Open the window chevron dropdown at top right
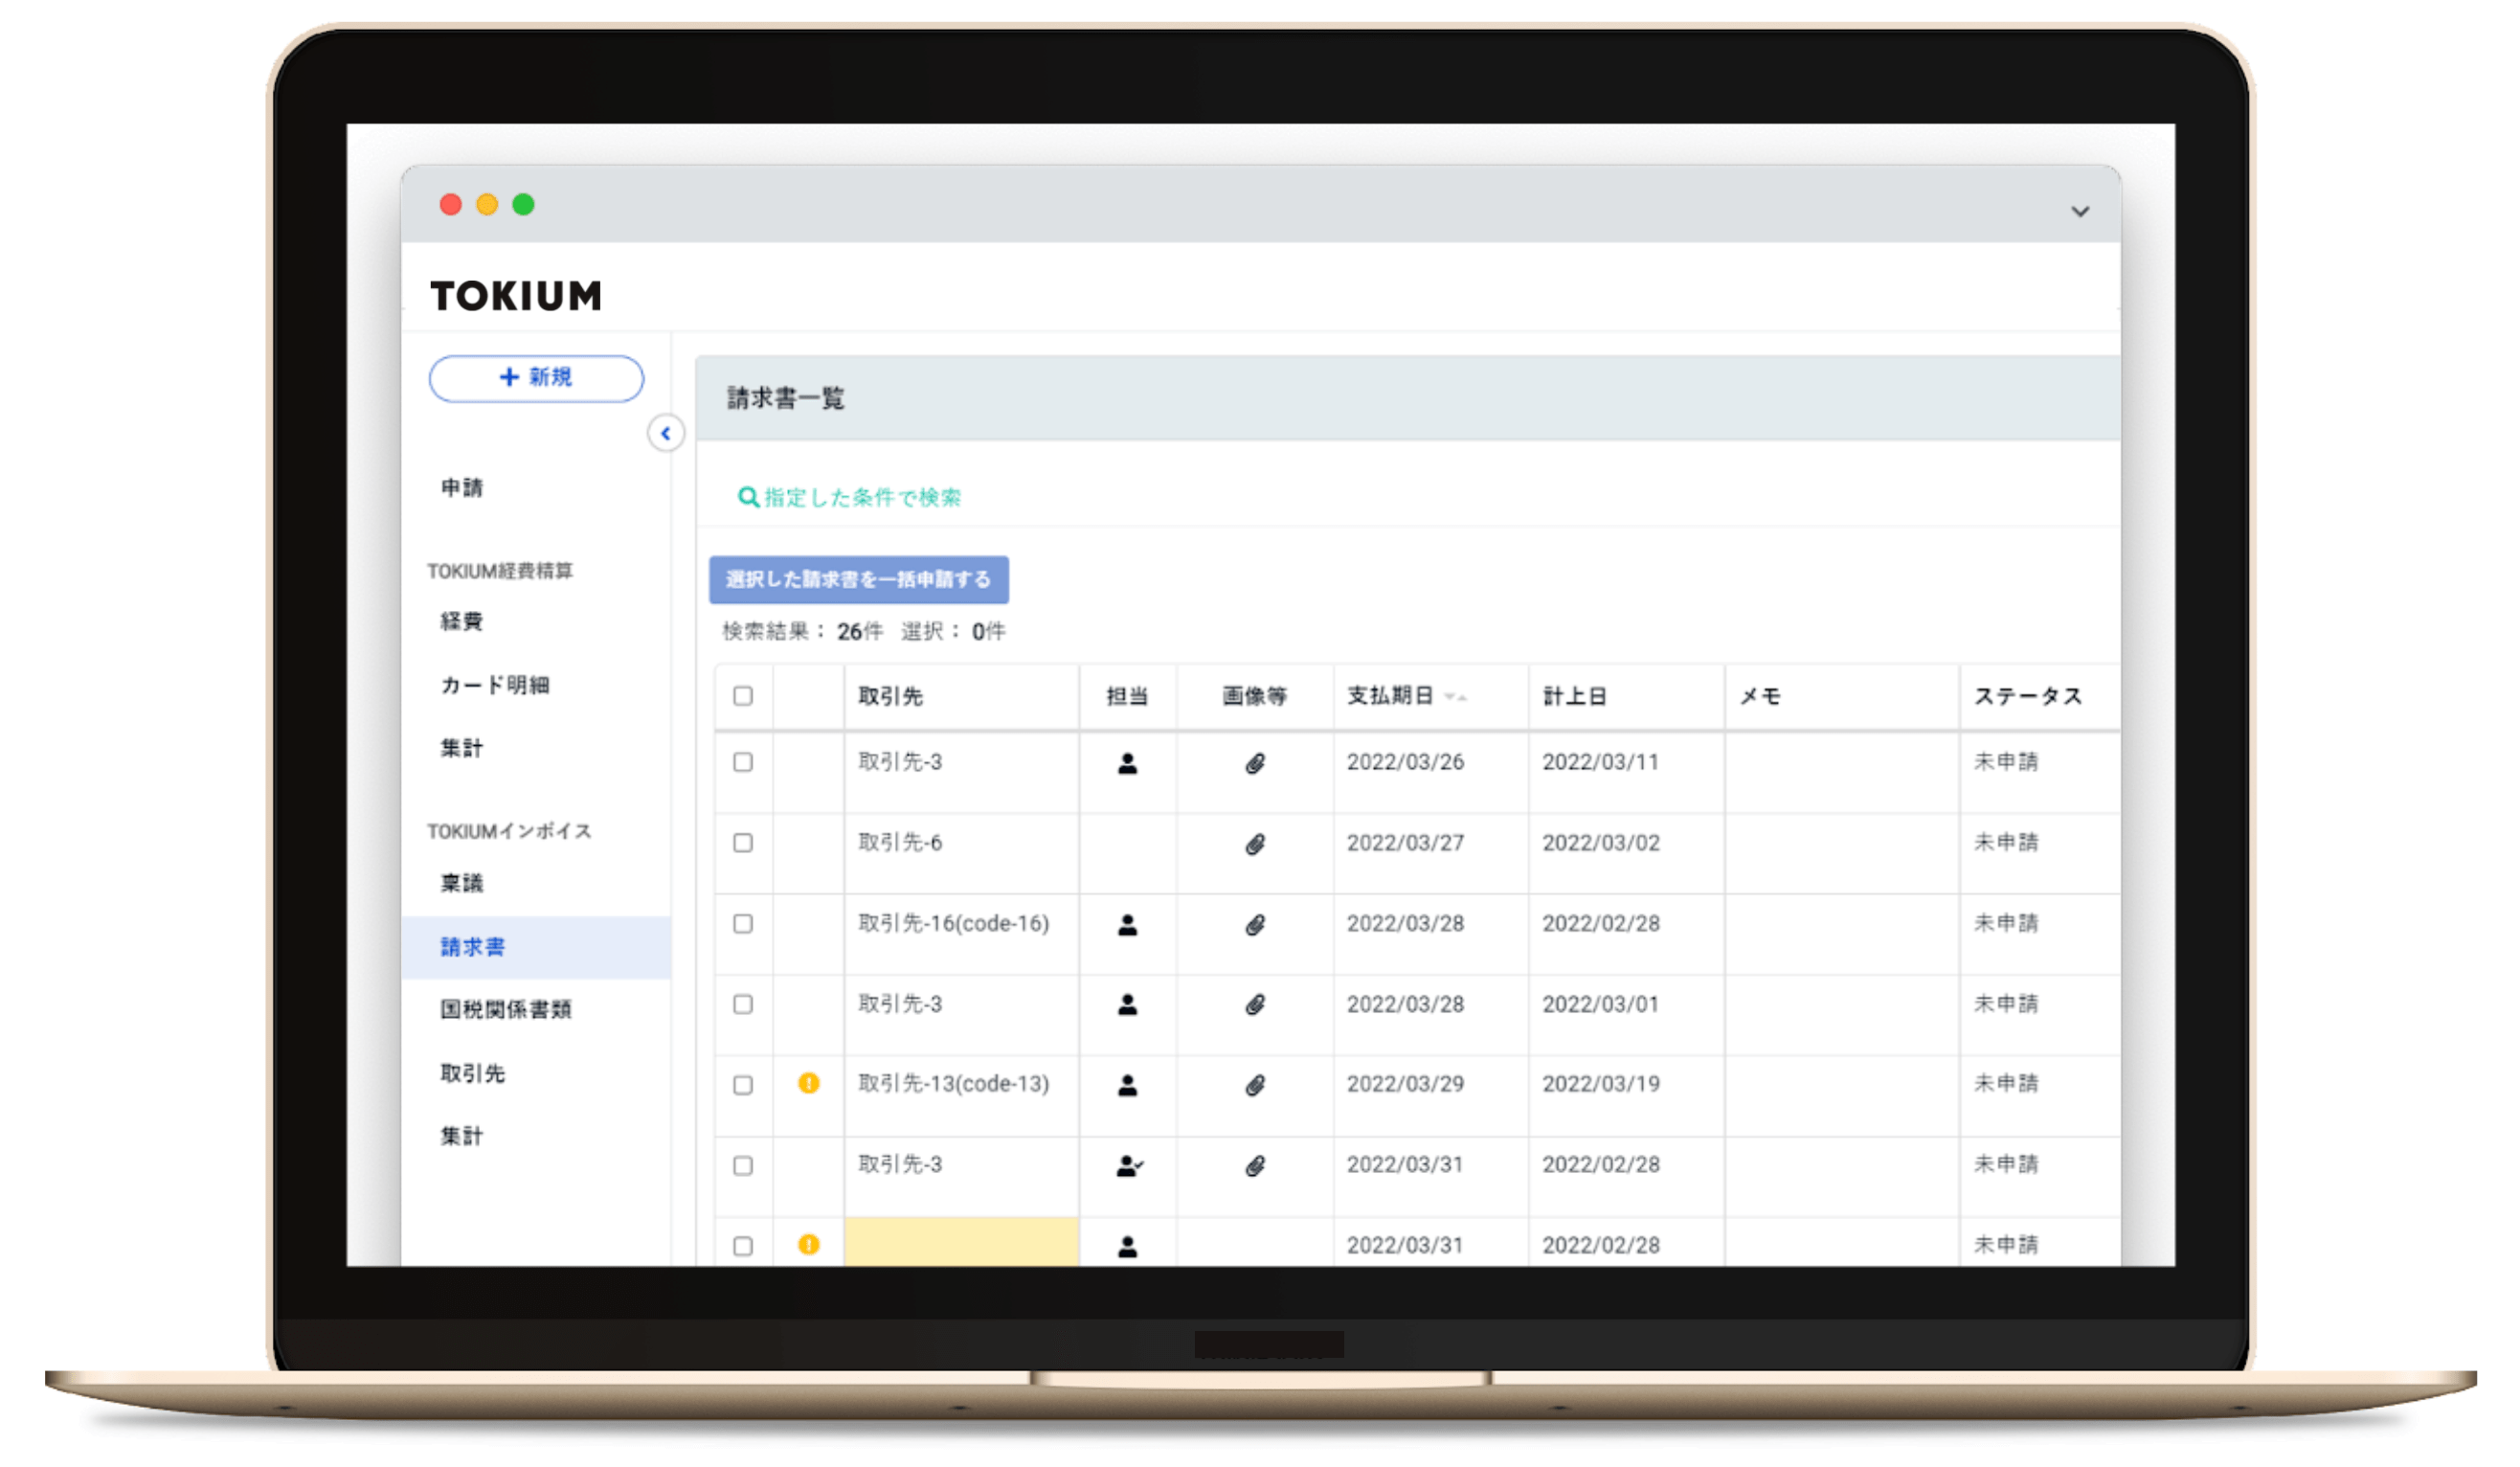This screenshot has width=2520, height=1467. [x=2079, y=211]
